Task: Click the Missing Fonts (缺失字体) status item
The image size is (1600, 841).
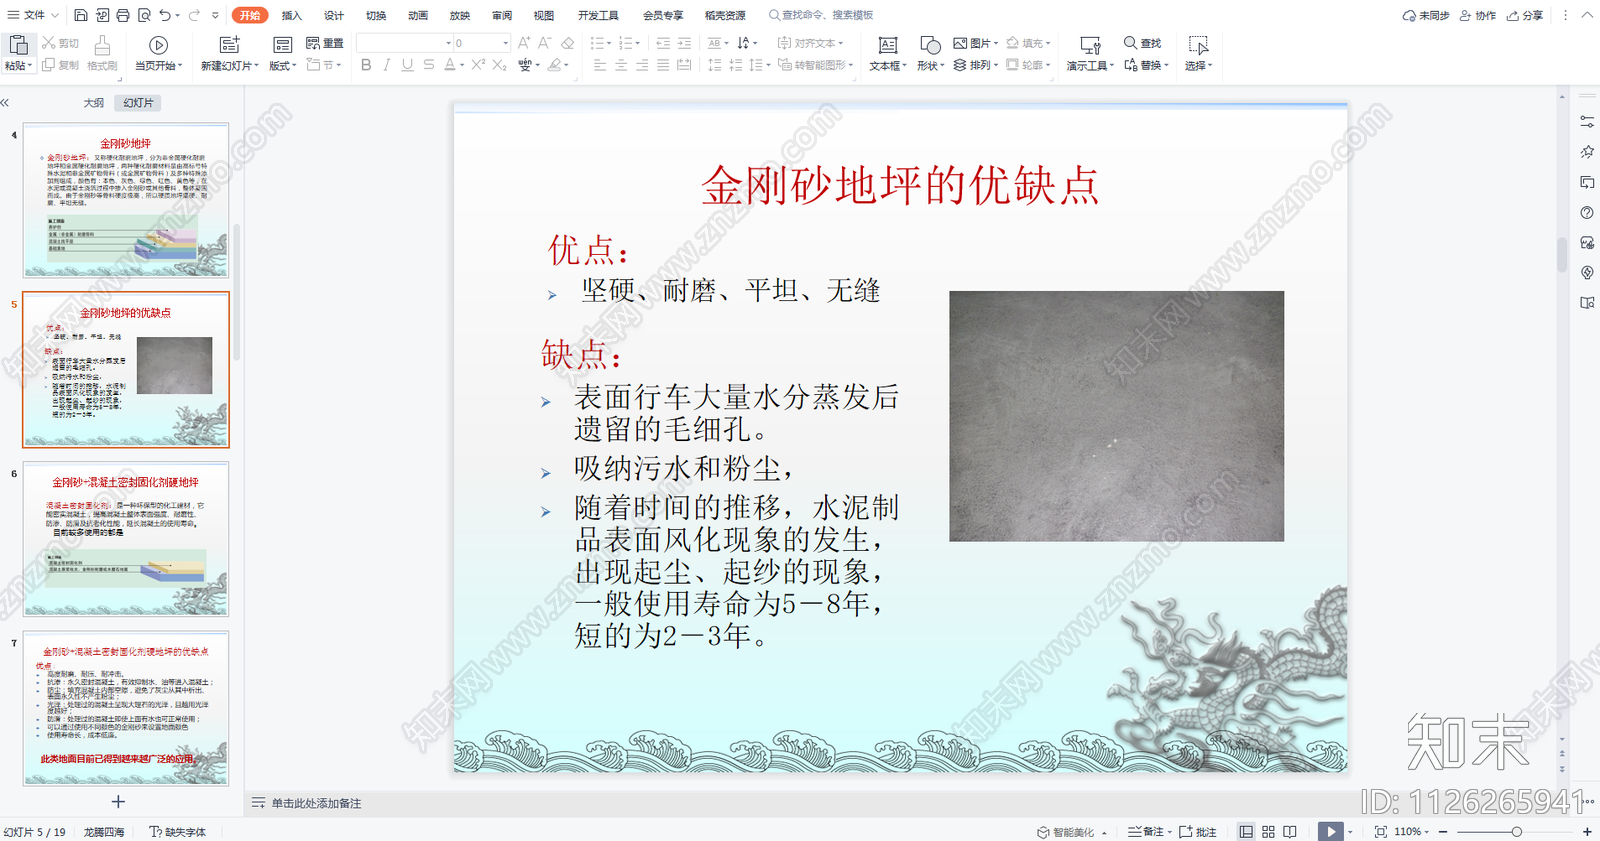Action: click(178, 832)
